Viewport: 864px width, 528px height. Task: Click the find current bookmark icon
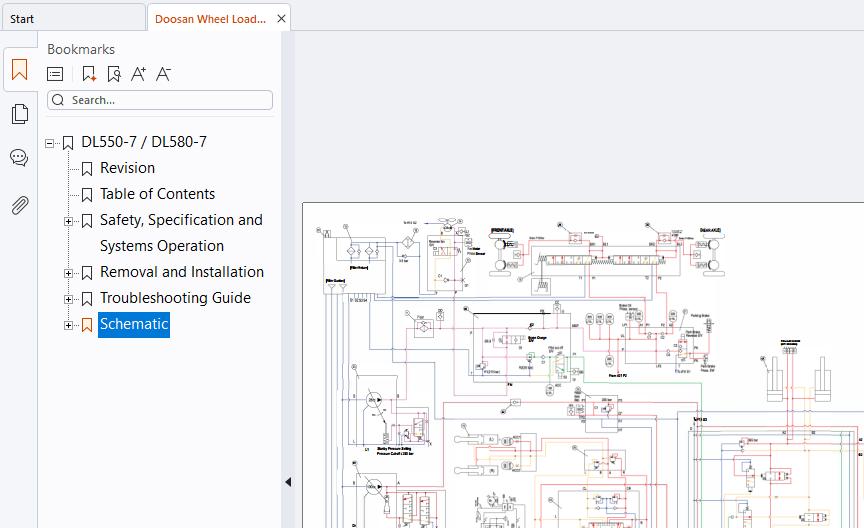coord(114,74)
